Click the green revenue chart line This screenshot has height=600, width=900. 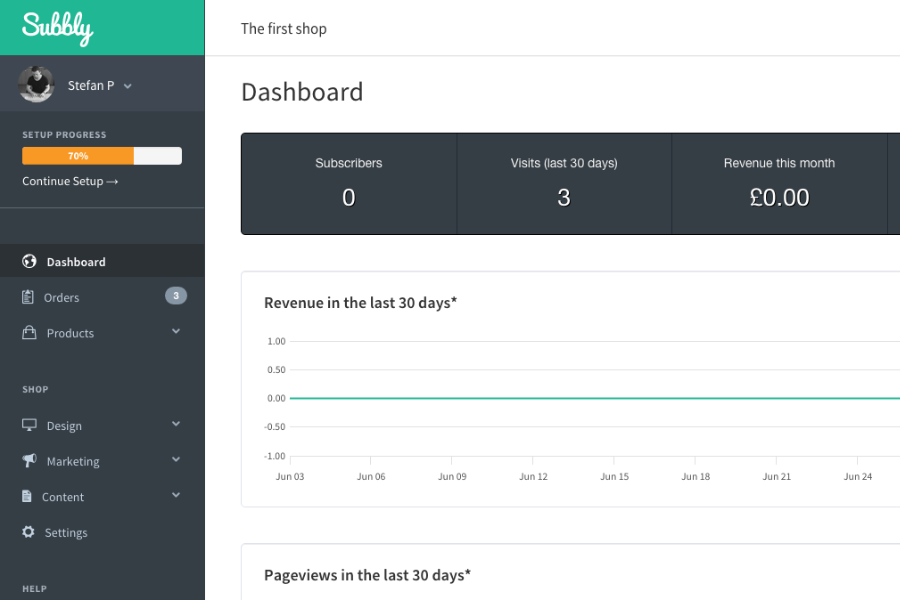tap(595, 398)
